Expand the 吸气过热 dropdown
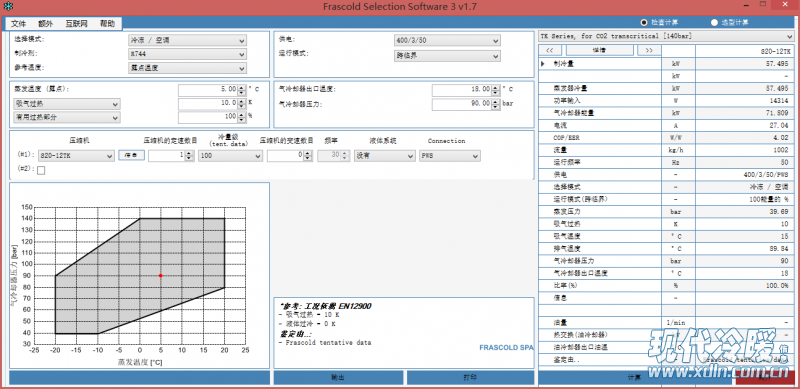This screenshot has width=800, height=389. tap(67, 104)
